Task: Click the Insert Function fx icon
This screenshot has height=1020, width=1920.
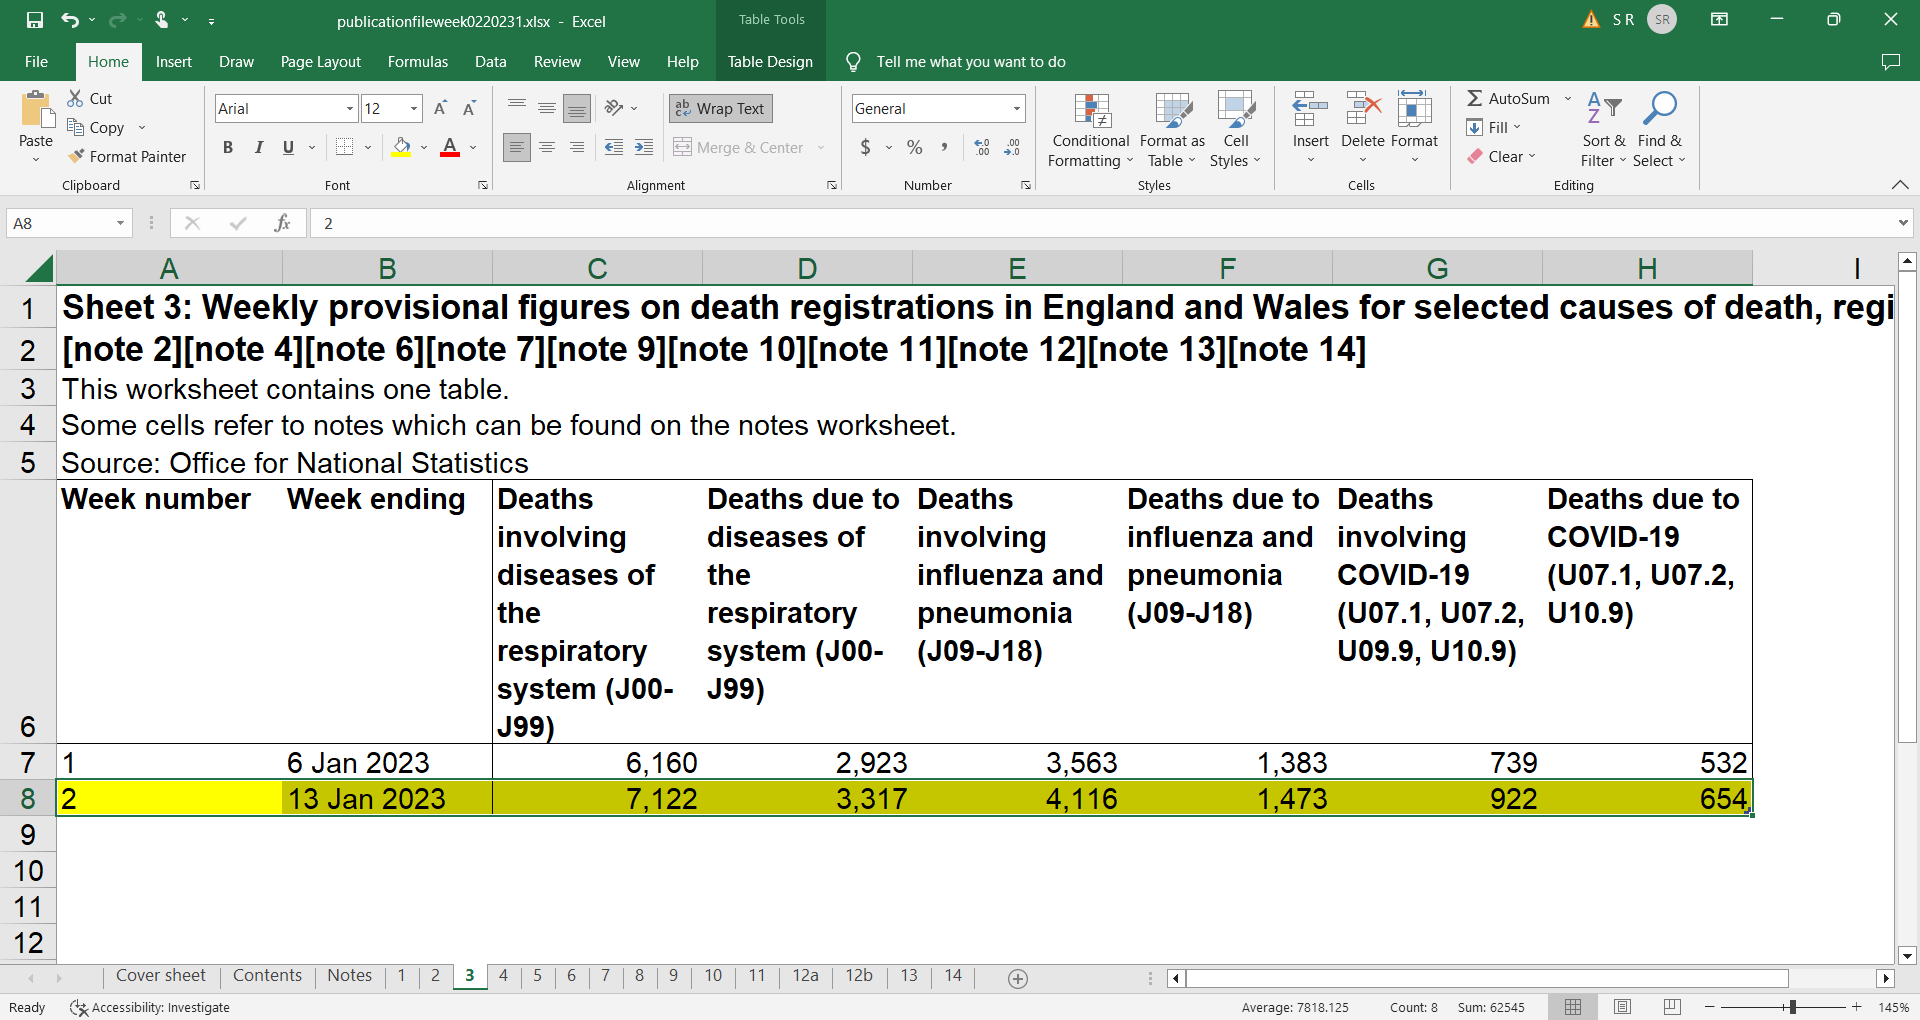Action: tap(282, 223)
